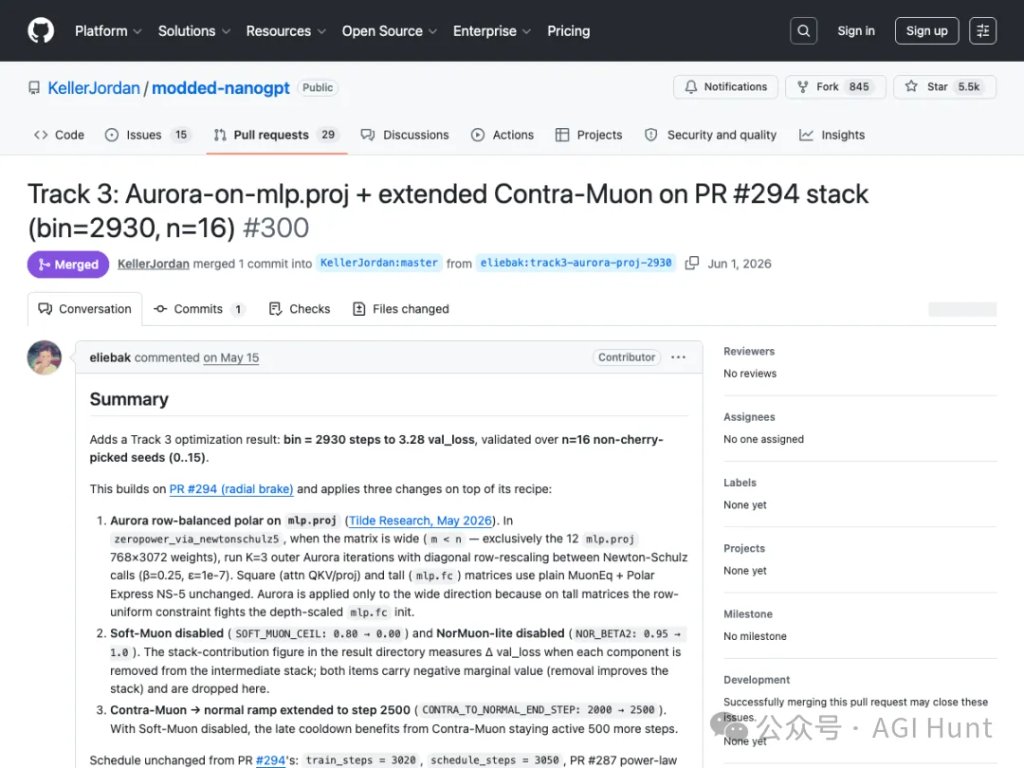The height and width of the screenshot is (768, 1024).
Task: Click the 'No milestone' text
Action: pyautogui.click(x=755, y=636)
